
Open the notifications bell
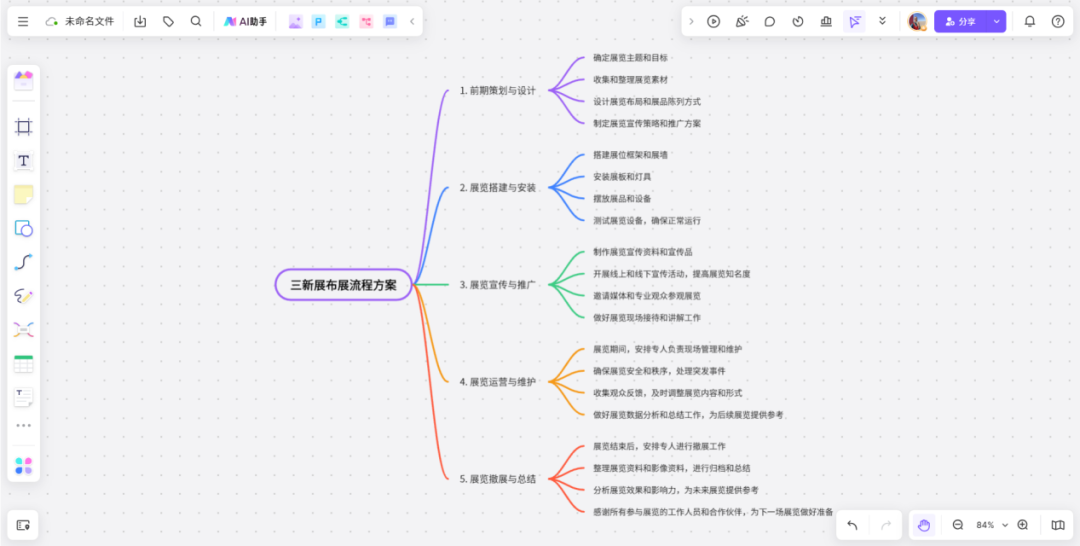(1030, 22)
